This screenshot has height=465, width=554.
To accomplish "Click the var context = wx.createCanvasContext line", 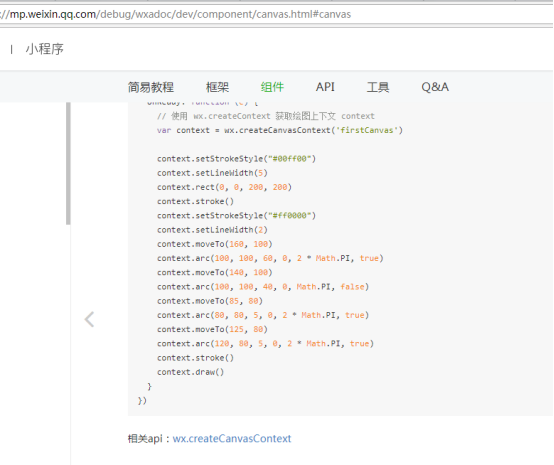I will point(280,130).
